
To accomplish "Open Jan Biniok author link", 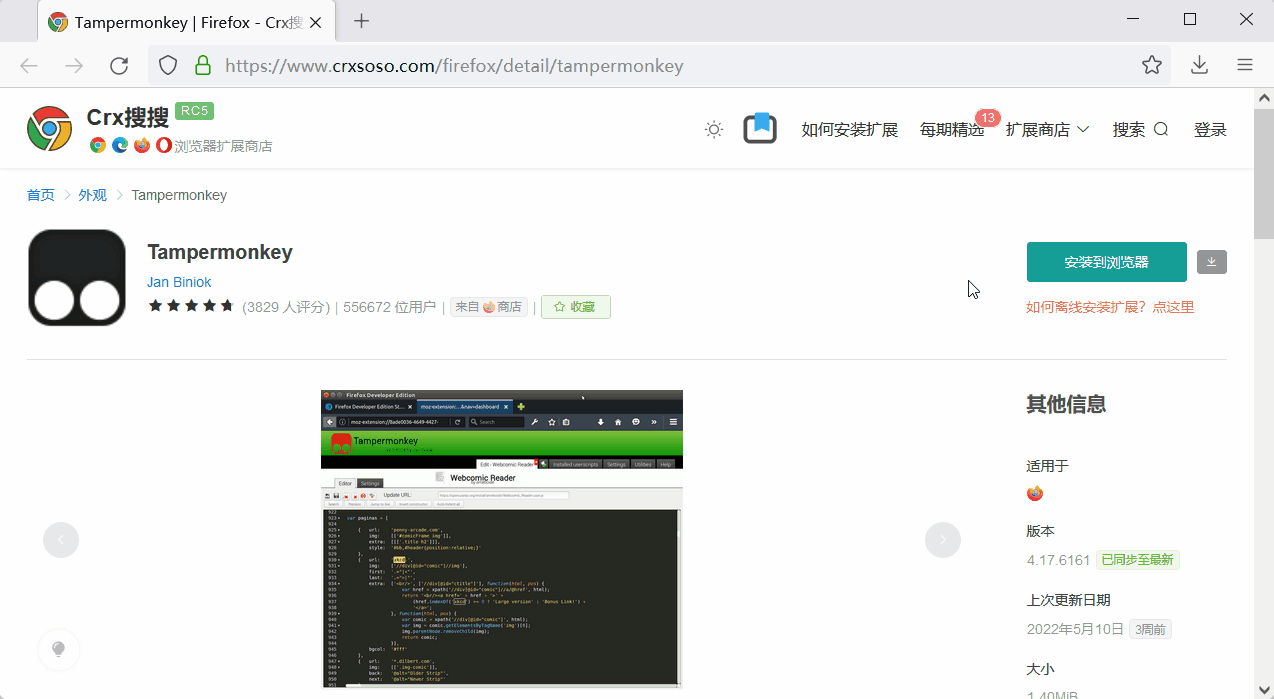I will [x=179, y=282].
